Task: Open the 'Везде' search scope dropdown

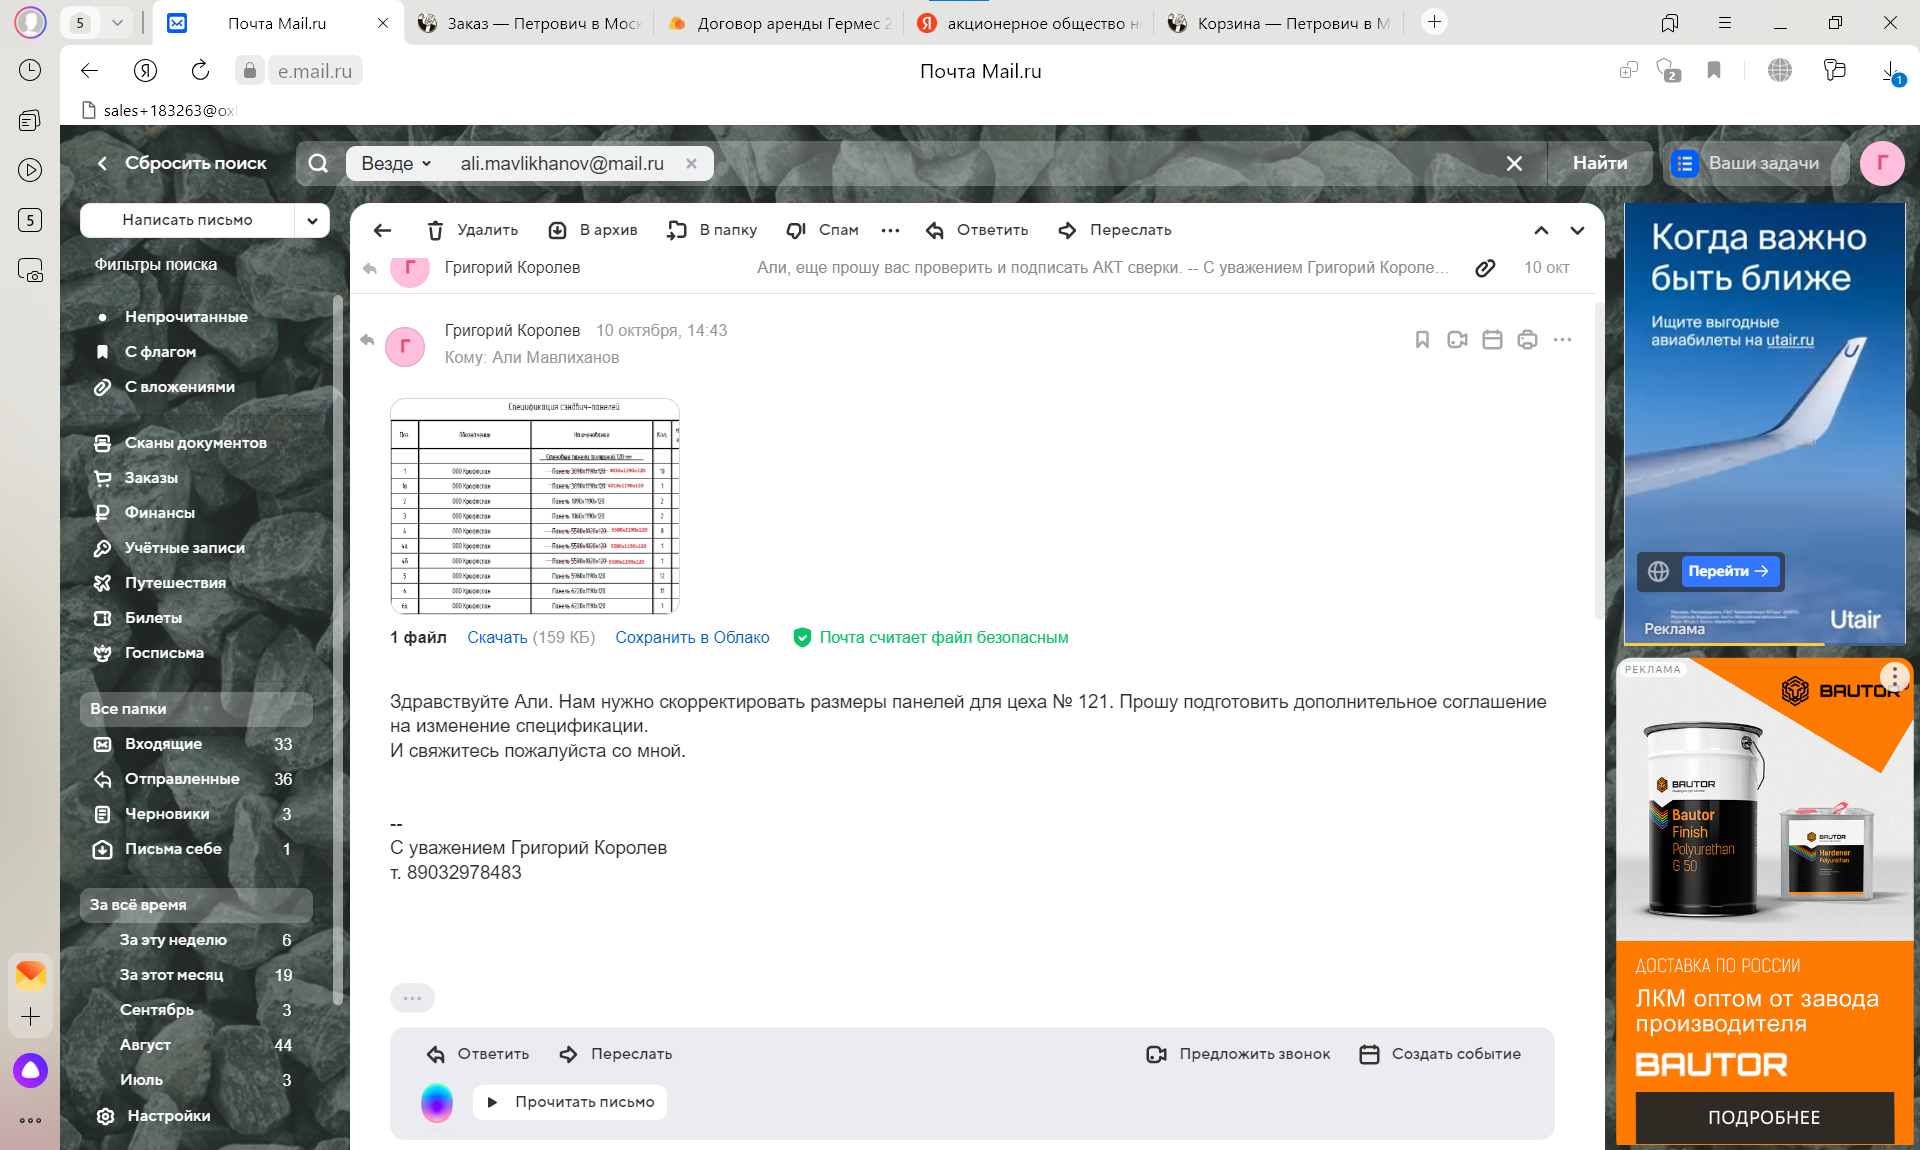Action: tap(396, 163)
